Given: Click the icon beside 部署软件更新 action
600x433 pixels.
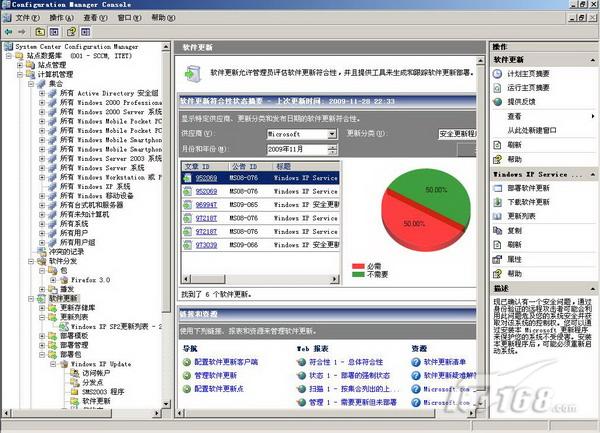Looking at the screenshot, I should coord(497,188).
